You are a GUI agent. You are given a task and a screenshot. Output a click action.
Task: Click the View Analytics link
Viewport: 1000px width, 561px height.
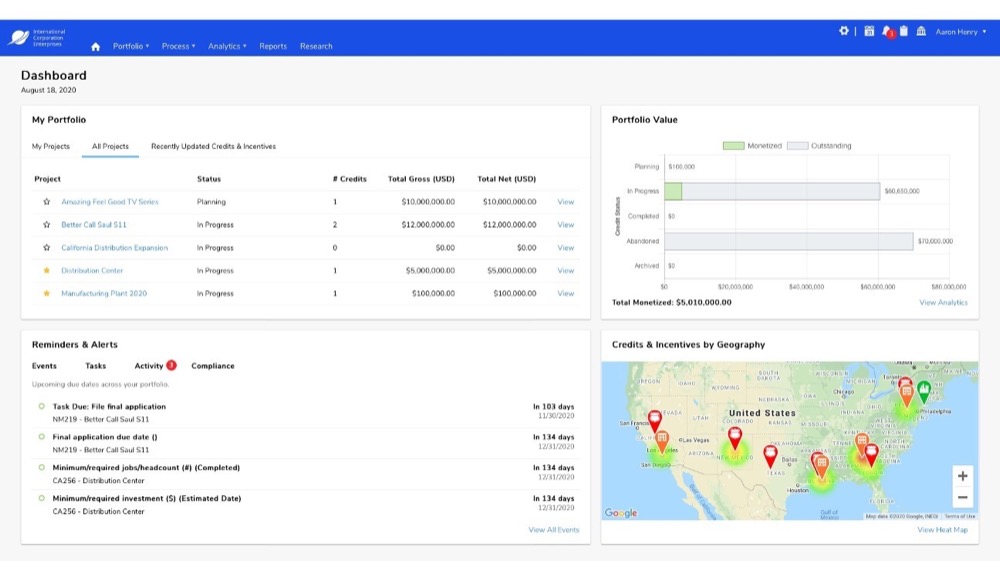943,302
